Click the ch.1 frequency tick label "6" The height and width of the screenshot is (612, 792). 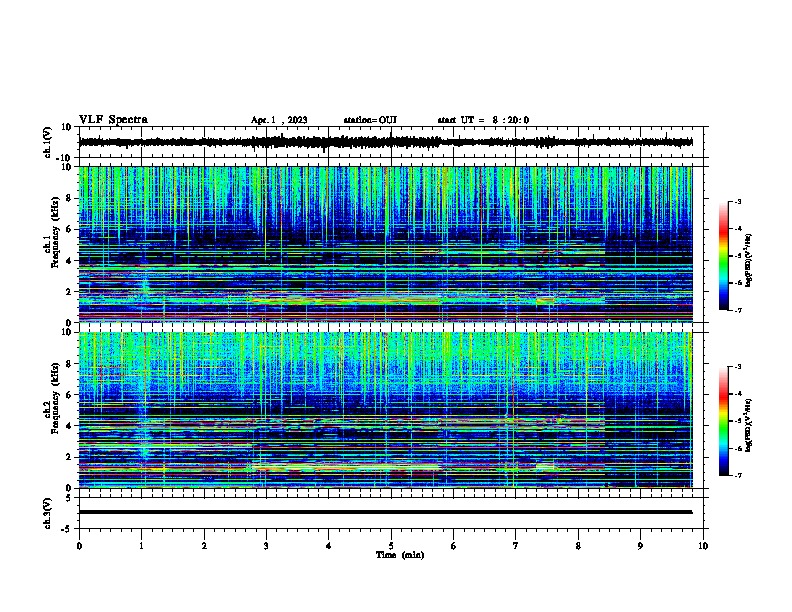pyautogui.click(x=69, y=229)
